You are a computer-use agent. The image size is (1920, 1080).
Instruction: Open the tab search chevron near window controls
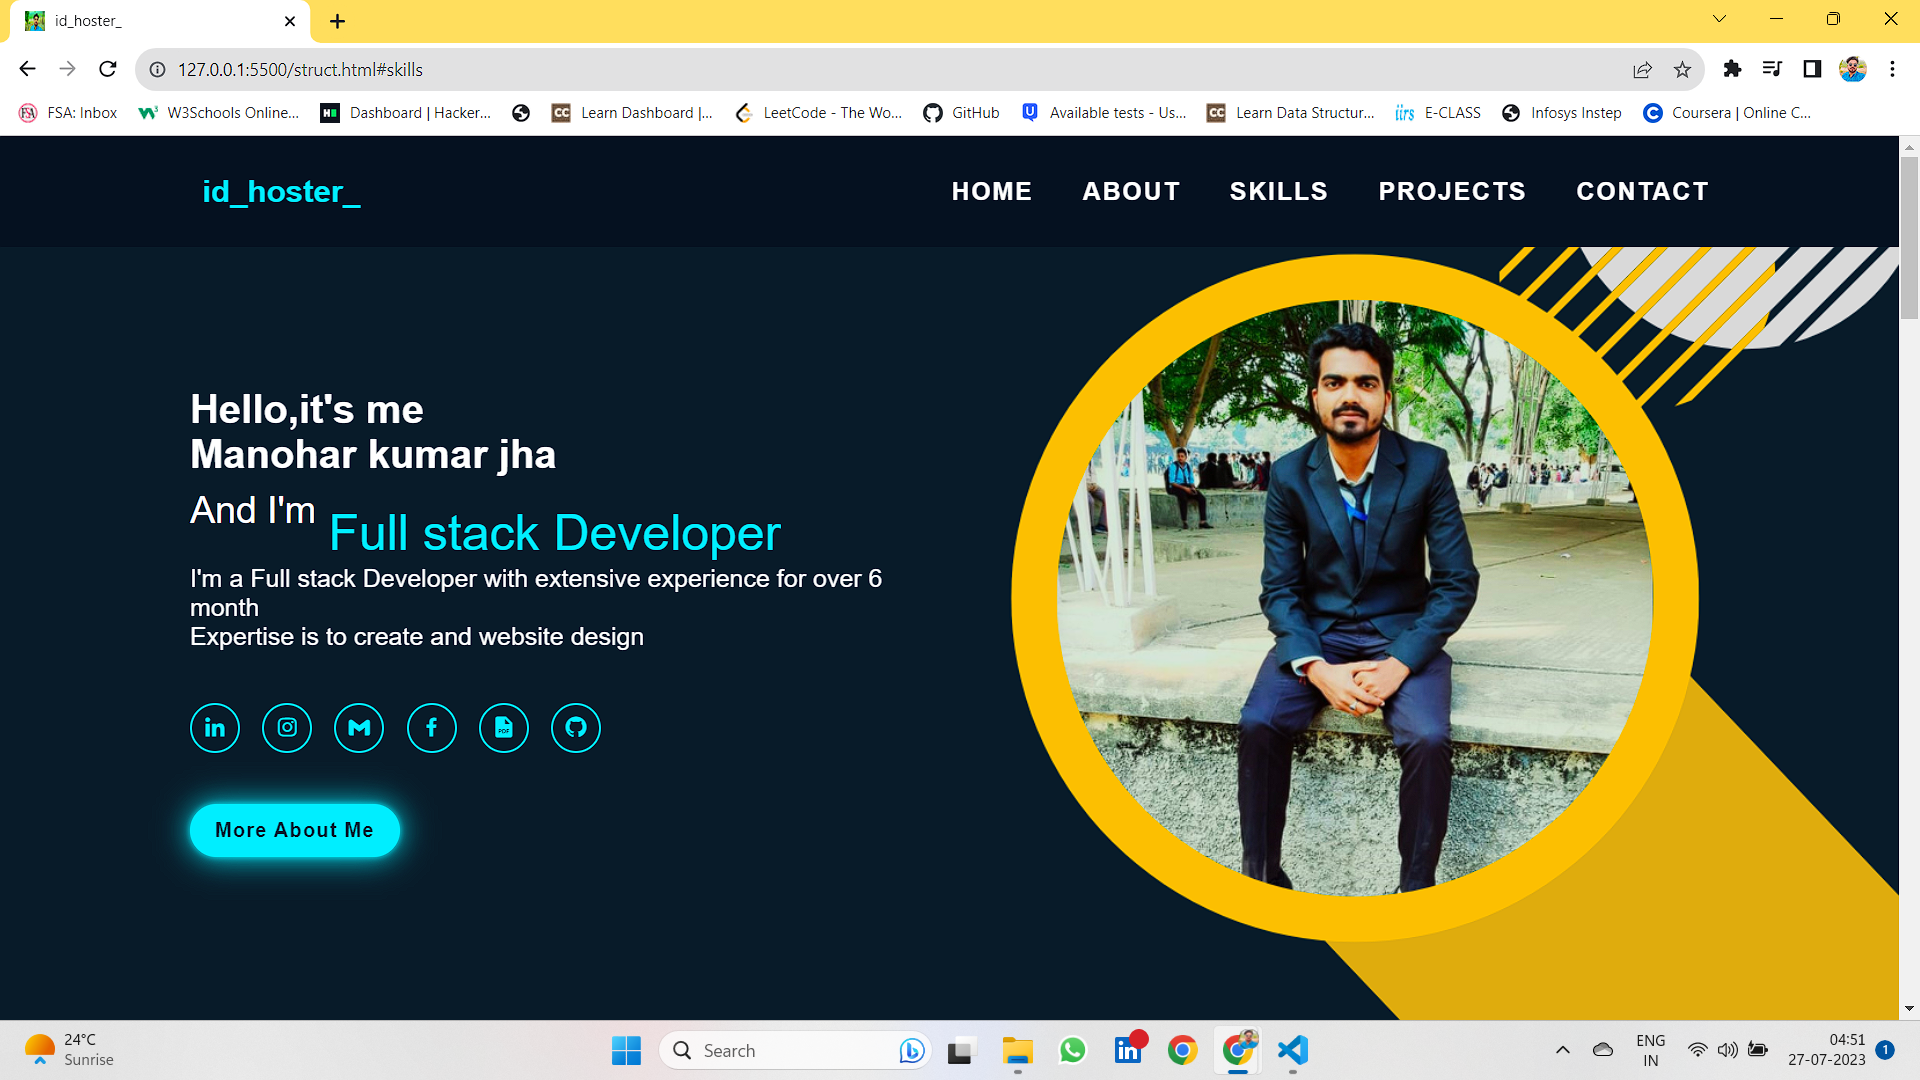pos(1719,18)
